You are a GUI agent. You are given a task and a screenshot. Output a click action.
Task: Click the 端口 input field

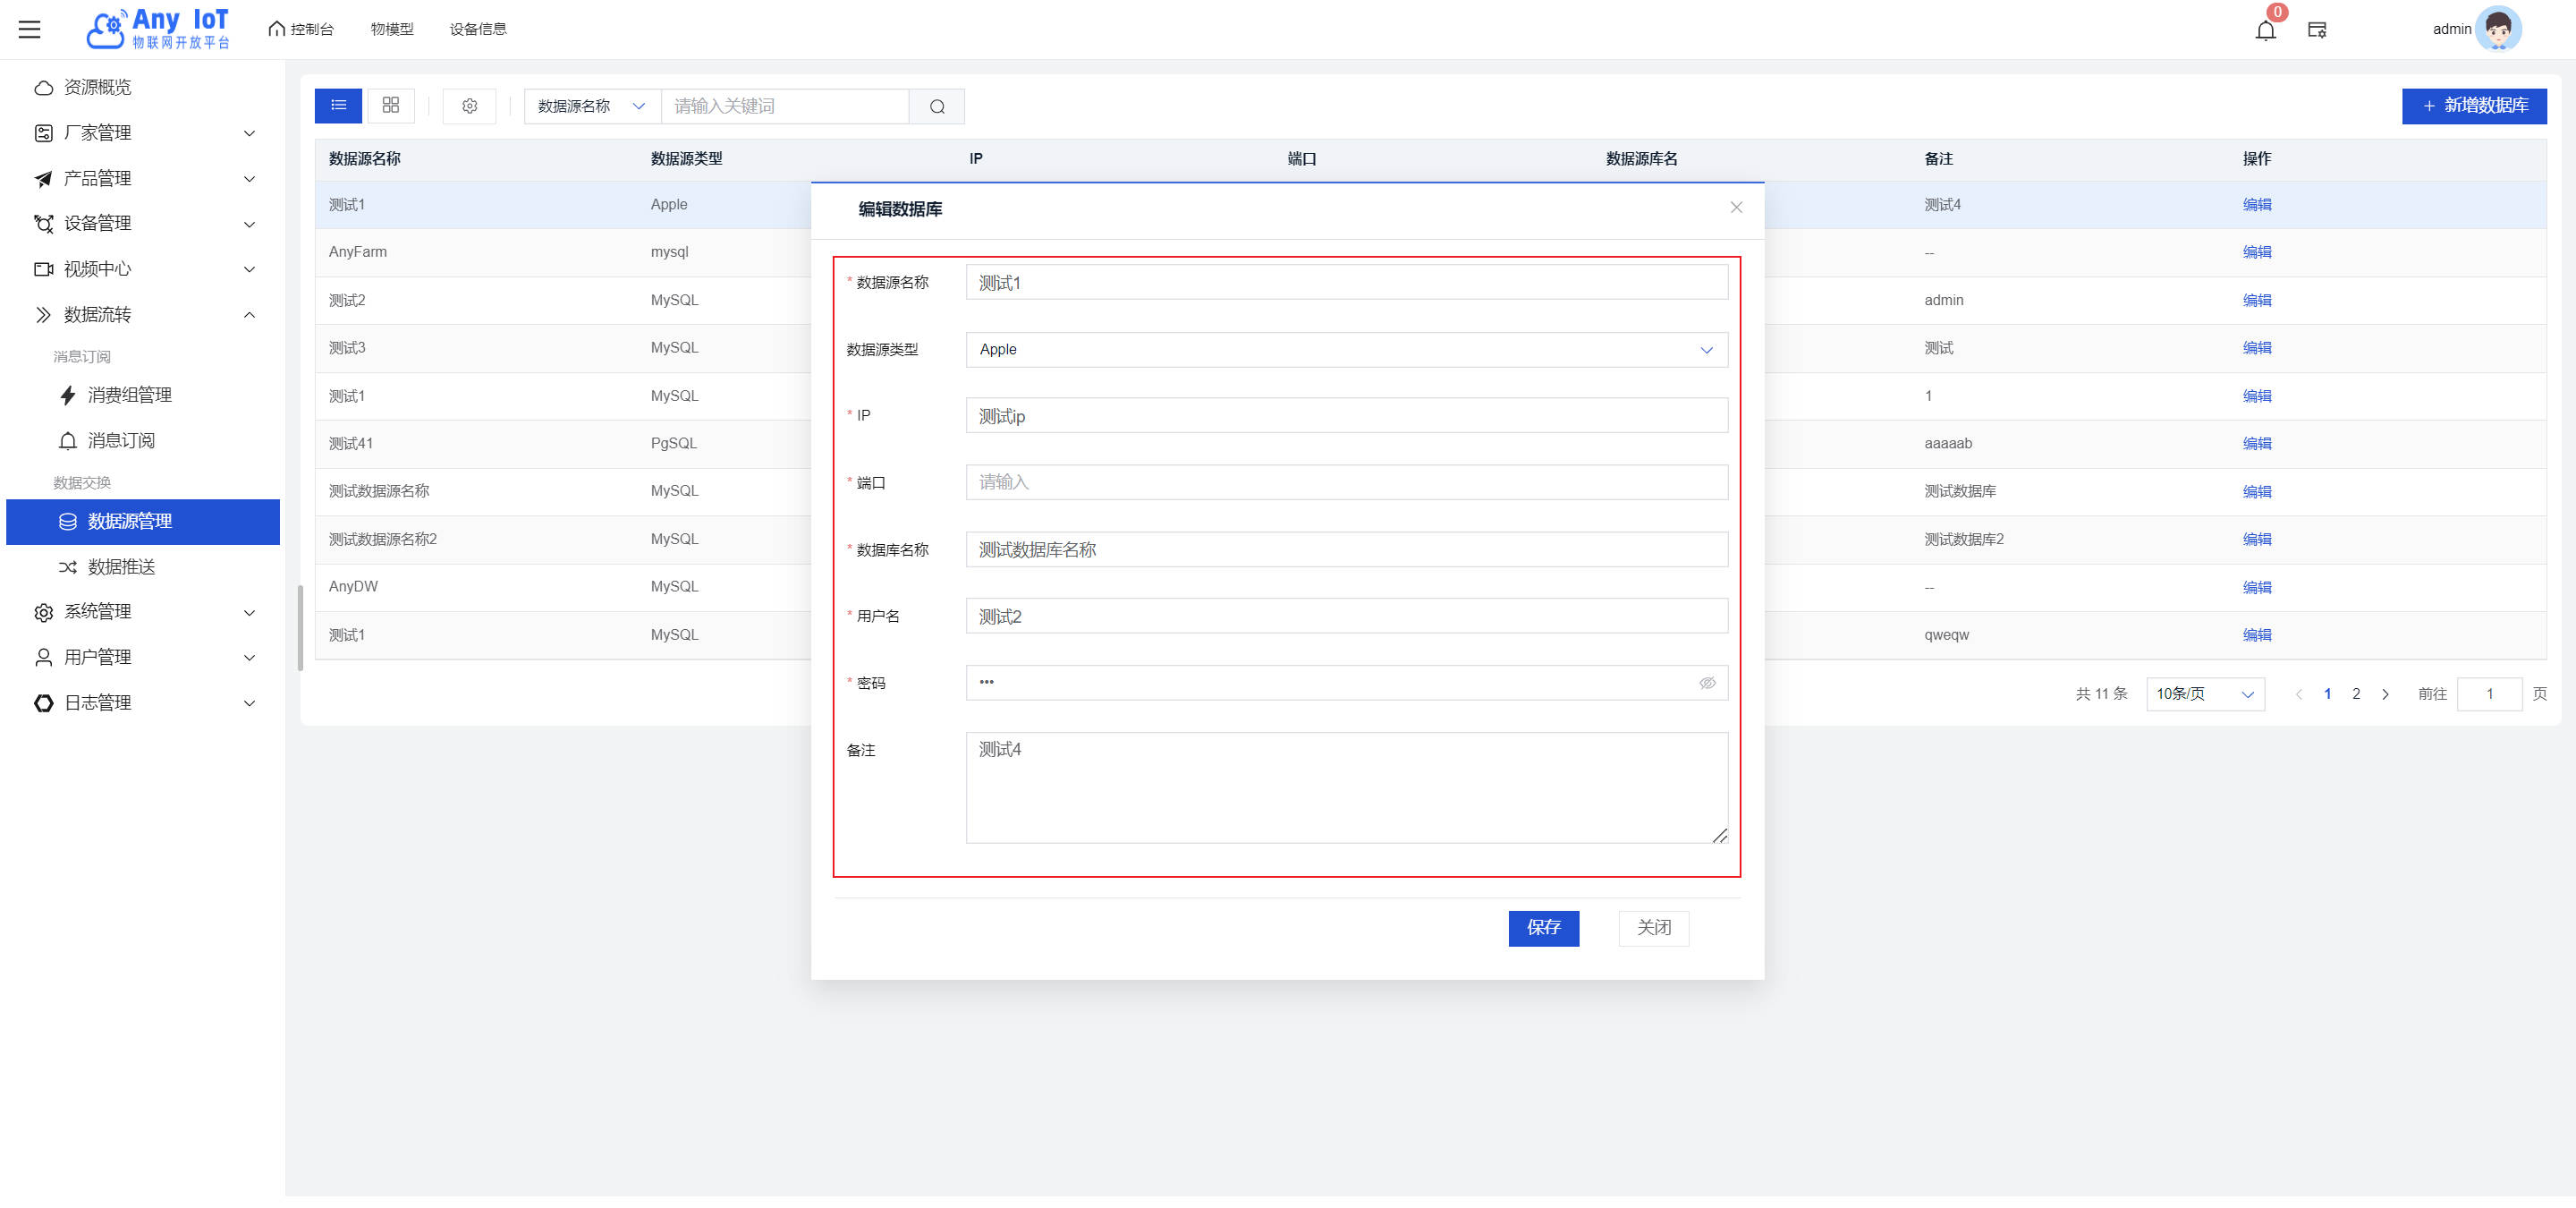point(1346,483)
